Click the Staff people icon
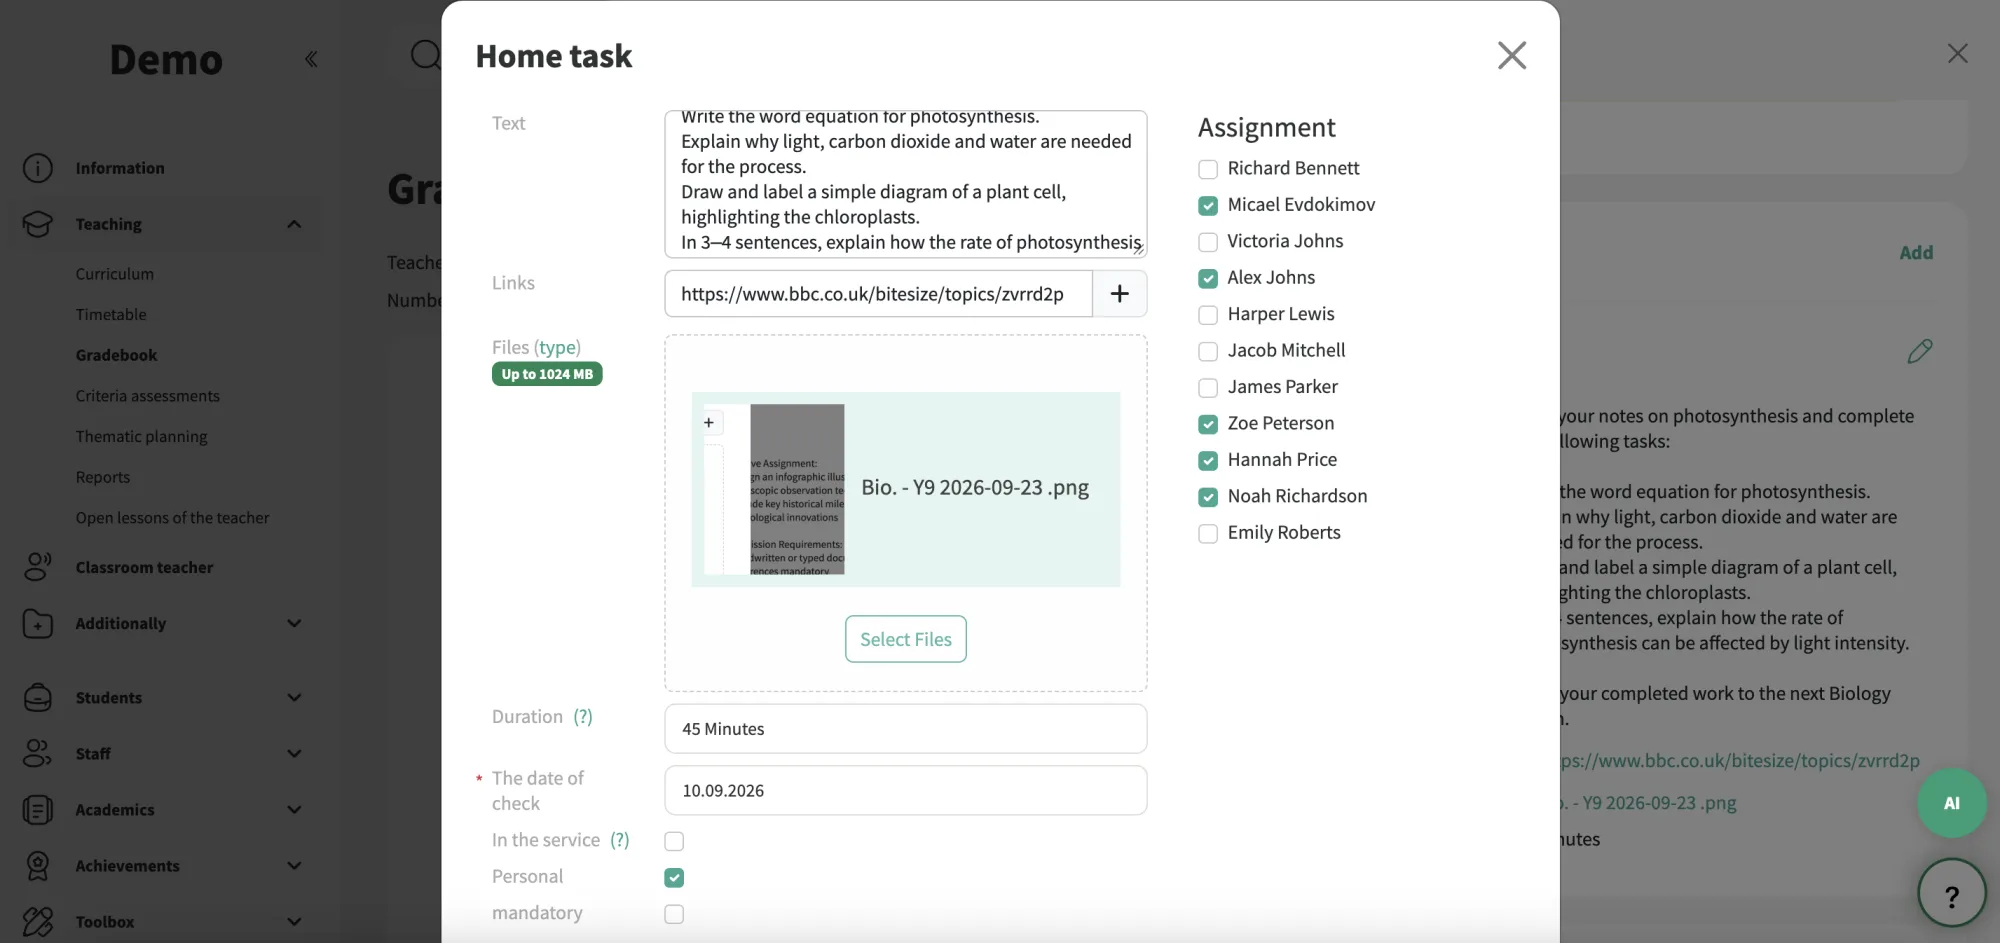 point(38,753)
